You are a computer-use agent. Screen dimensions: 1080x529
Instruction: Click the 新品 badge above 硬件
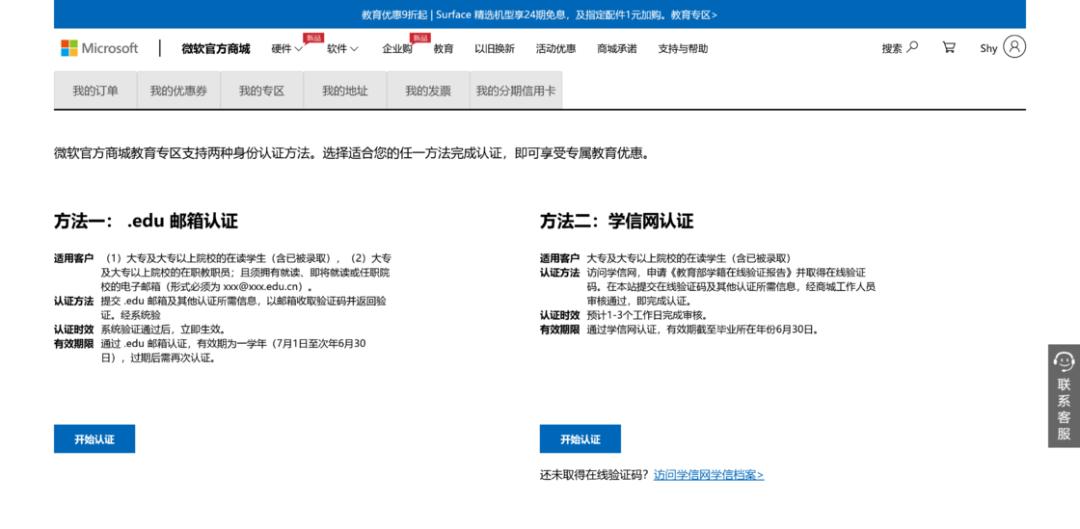click(x=313, y=38)
